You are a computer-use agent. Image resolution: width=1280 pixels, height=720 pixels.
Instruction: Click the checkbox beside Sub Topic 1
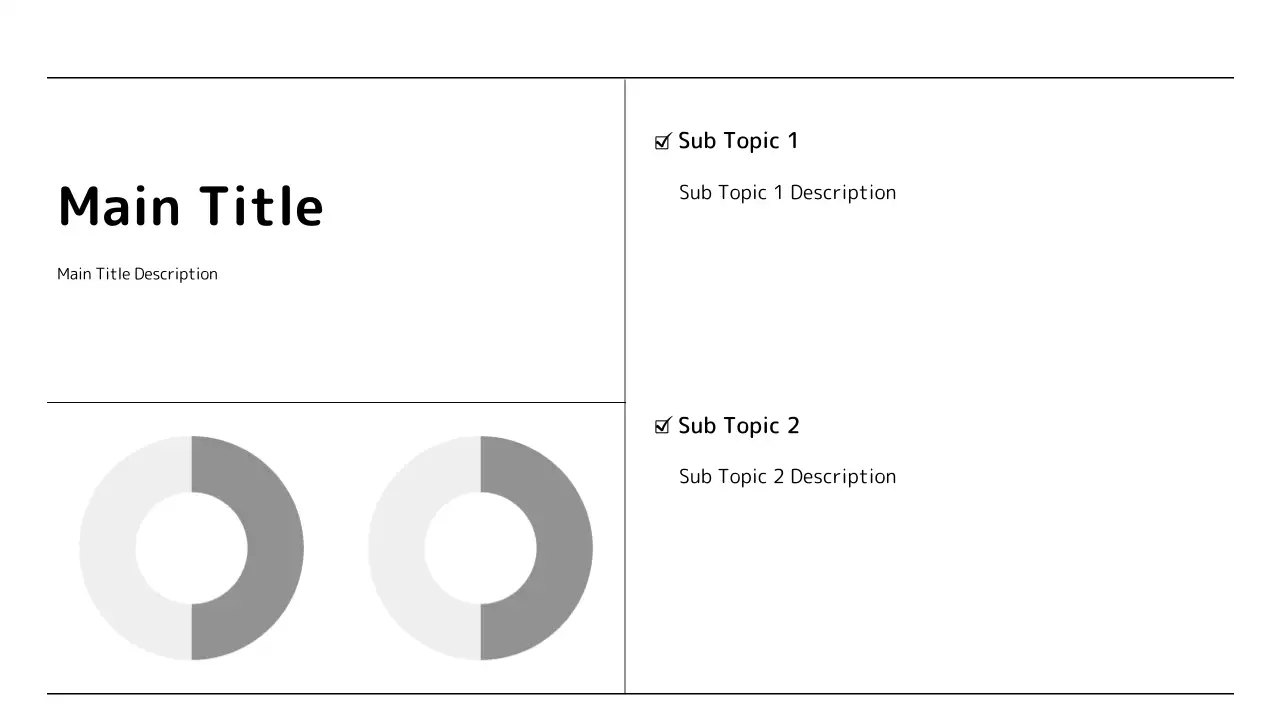pyautogui.click(x=662, y=142)
